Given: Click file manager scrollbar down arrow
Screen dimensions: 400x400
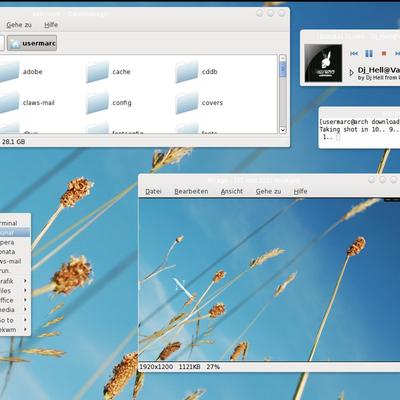Looking at the screenshot, I should pos(283,130).
